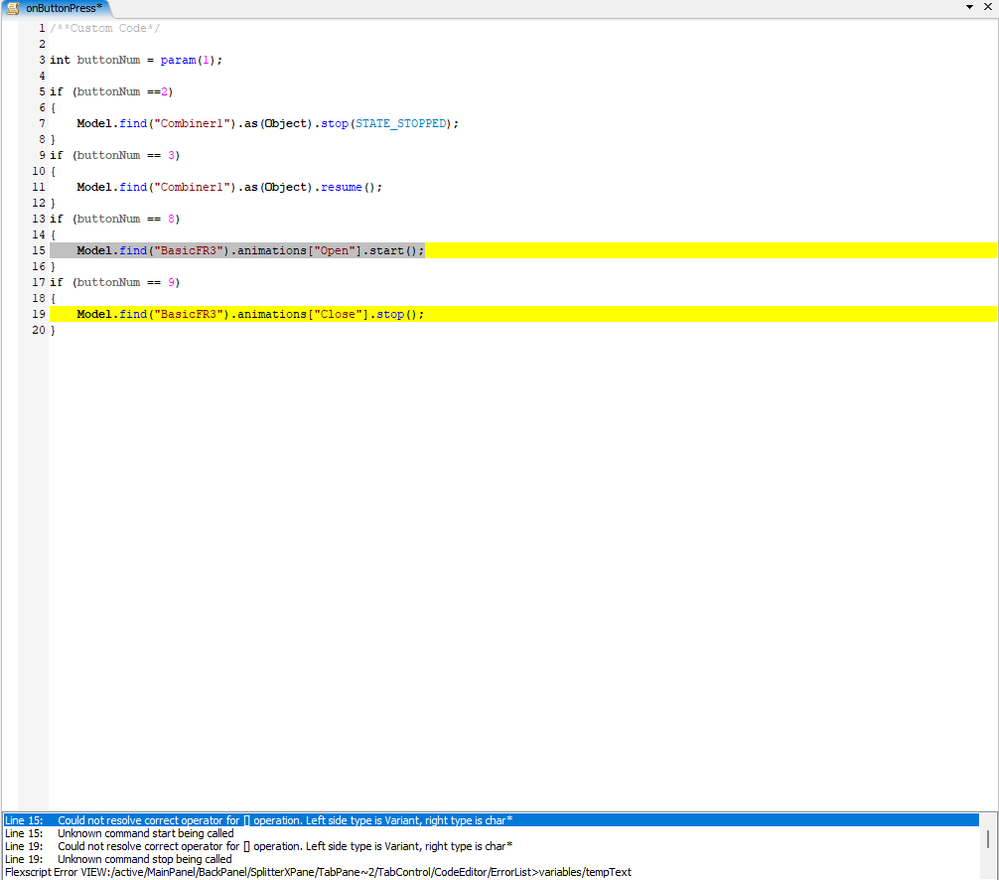
Task: Click 'animations' on line 15
Action: (x=272, y=250)
